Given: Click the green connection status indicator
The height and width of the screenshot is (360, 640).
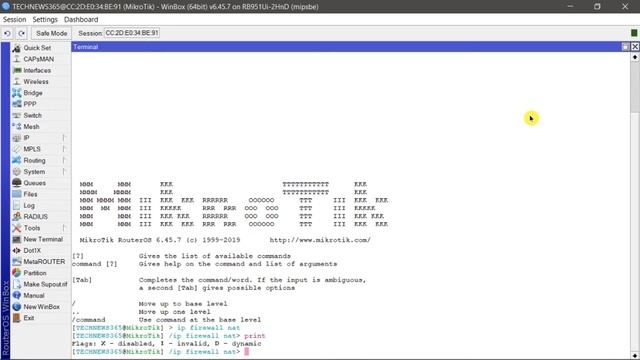Looking at the screenshot, I should pyautogui.click(x=634, y=33).
